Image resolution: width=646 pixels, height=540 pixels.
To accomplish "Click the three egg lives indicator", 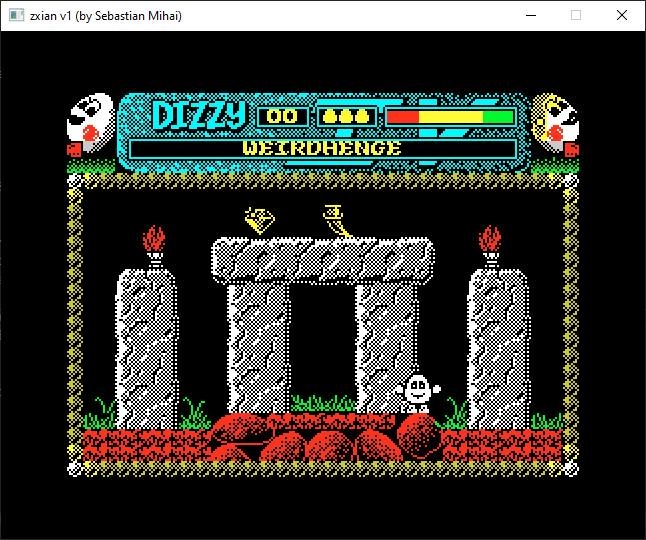I will 346,117.
